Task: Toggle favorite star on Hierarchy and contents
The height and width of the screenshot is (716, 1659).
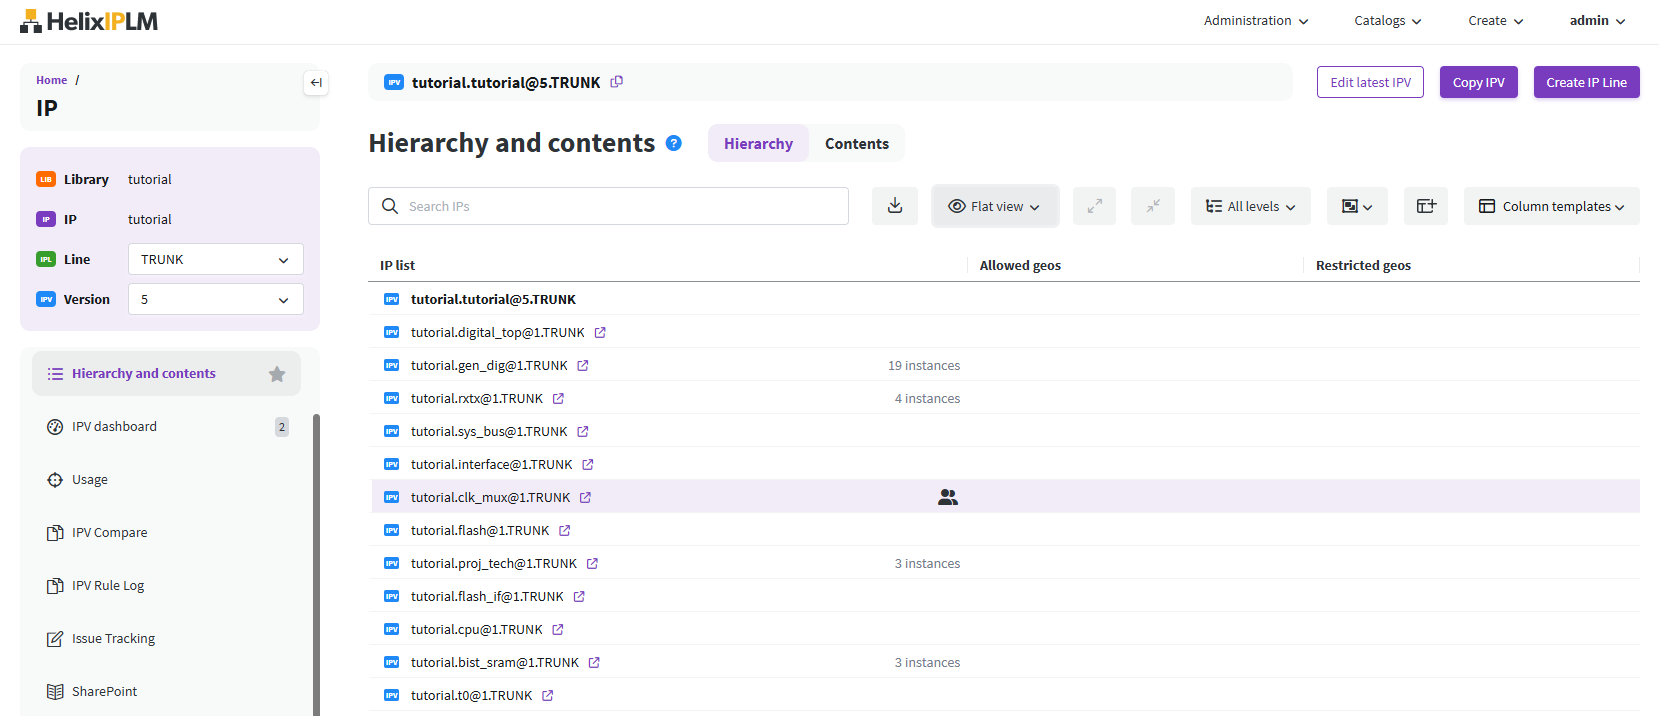Action: click(277, 374)
